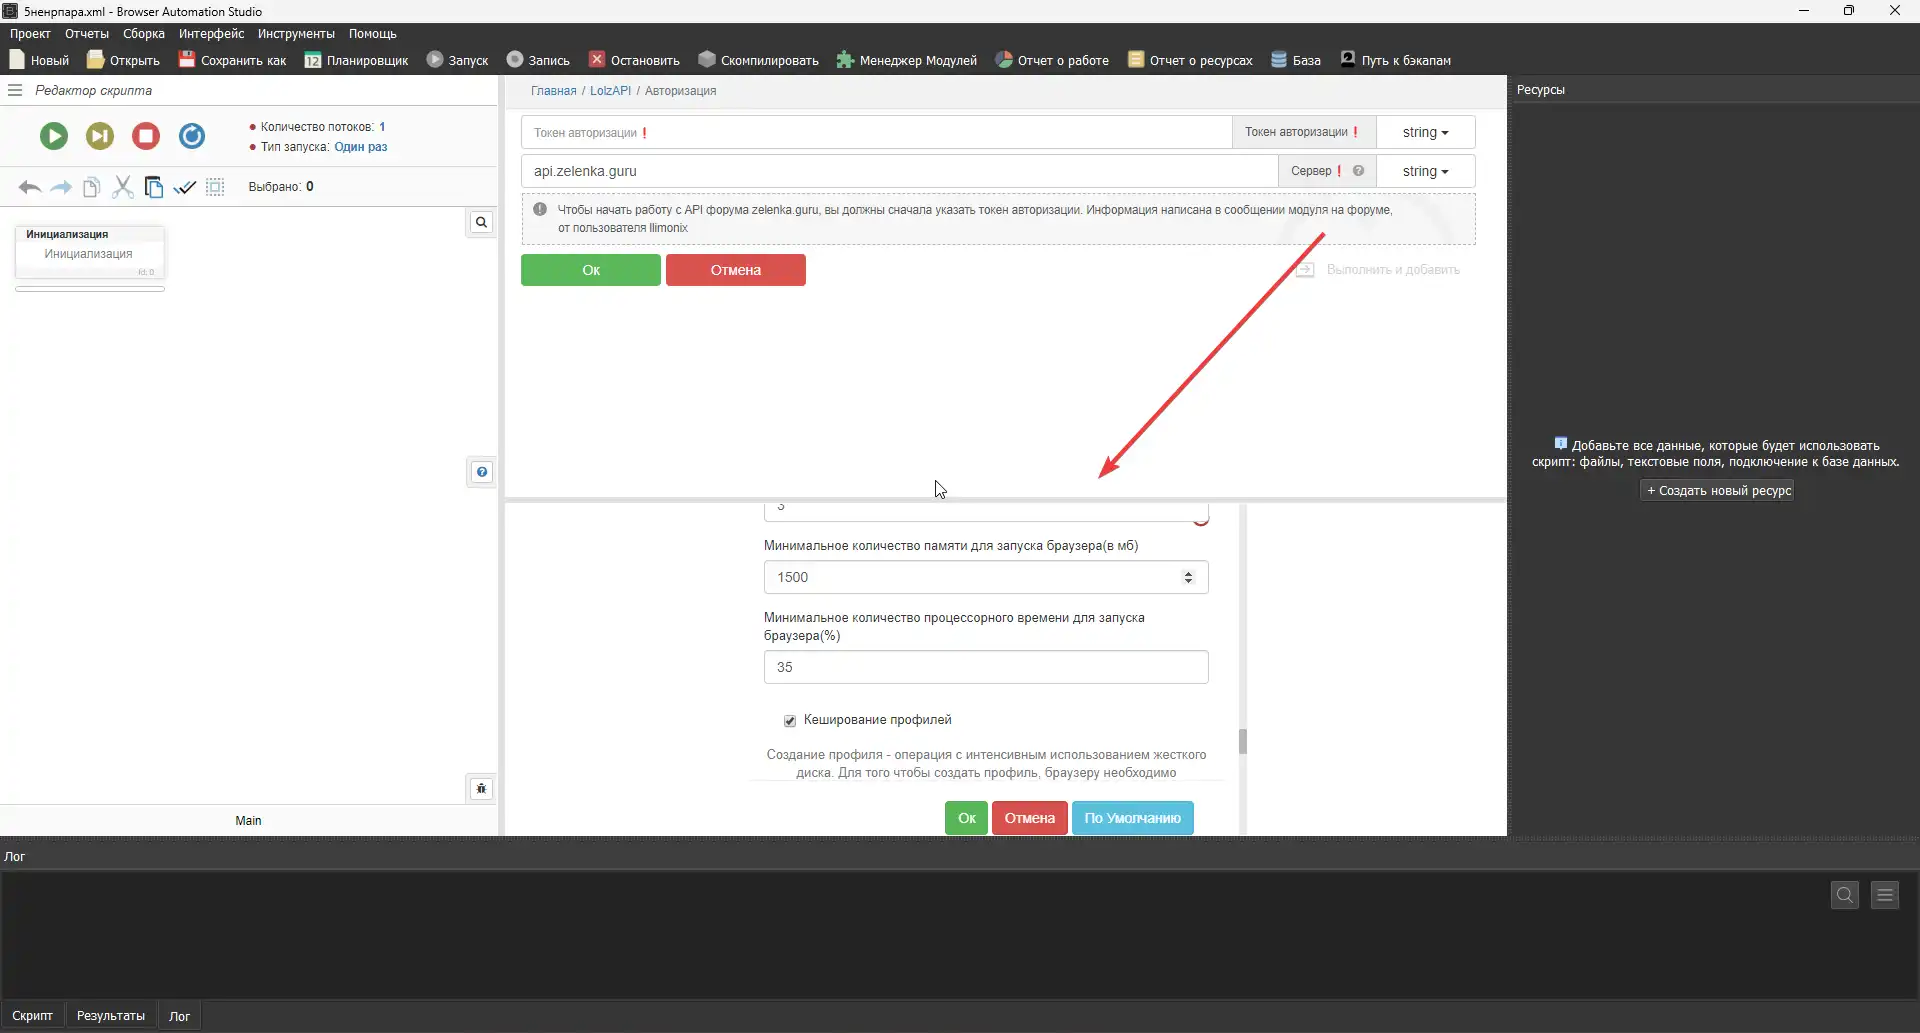1920x1033 pixels.
Task: Click Выполнить и добавить link
Action: click(1378, 270)
